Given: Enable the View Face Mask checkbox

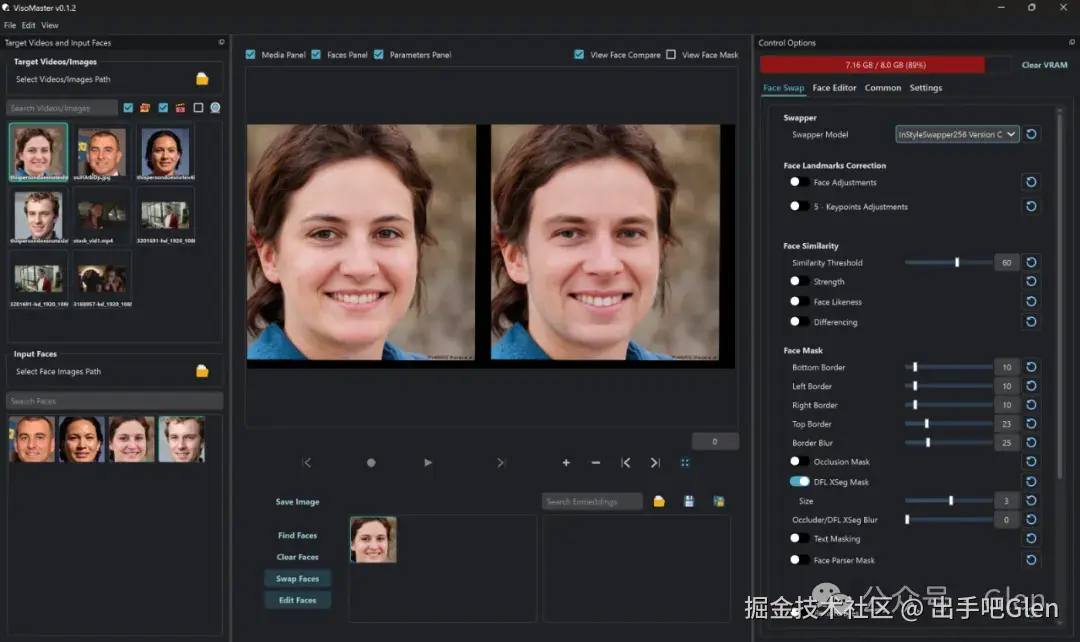Looking at the screenshot, I should (x=671, y=54).
